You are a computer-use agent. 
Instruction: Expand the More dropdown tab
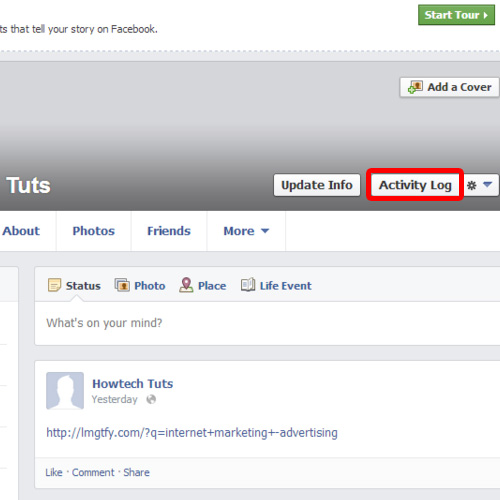pos(246,231)
